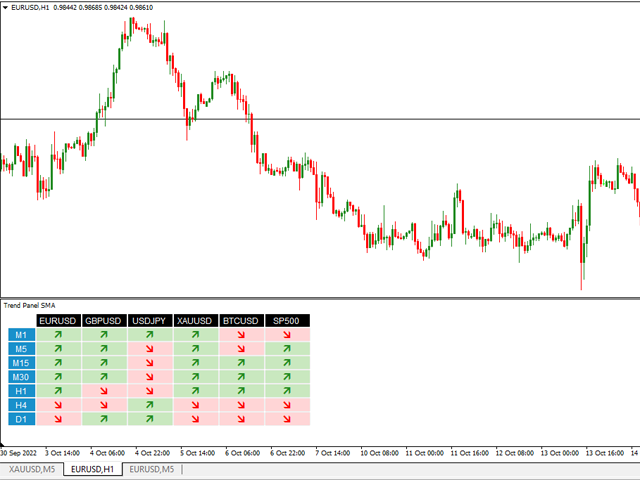This screenshot has width=640, height=480.
Task: Click GBPUSD H1 down-trend arrow
Action: [x=104, y=391]
